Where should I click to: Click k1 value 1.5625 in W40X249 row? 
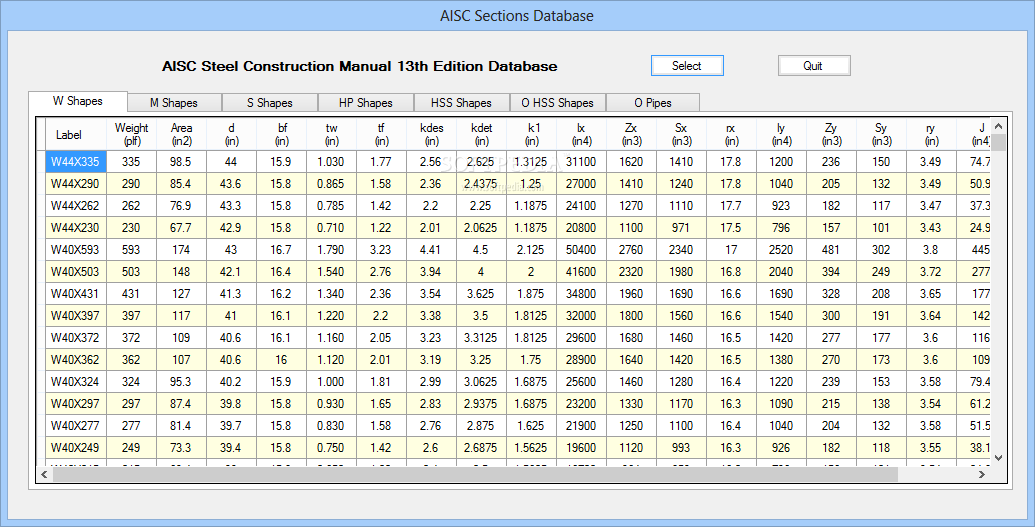point(531,448)
